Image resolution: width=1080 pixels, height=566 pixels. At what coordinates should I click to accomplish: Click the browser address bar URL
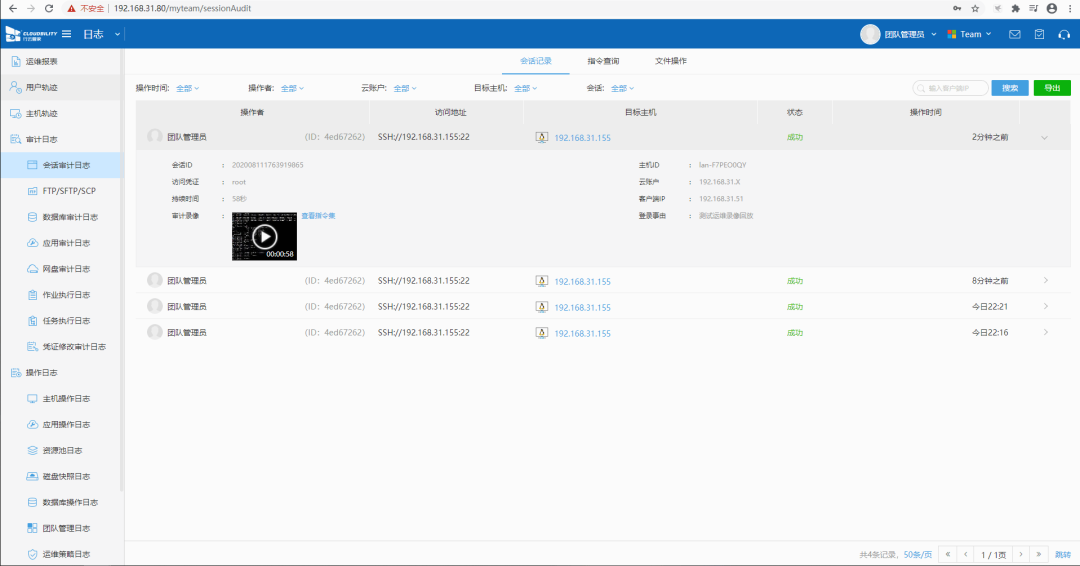click(x=182, y=8)
